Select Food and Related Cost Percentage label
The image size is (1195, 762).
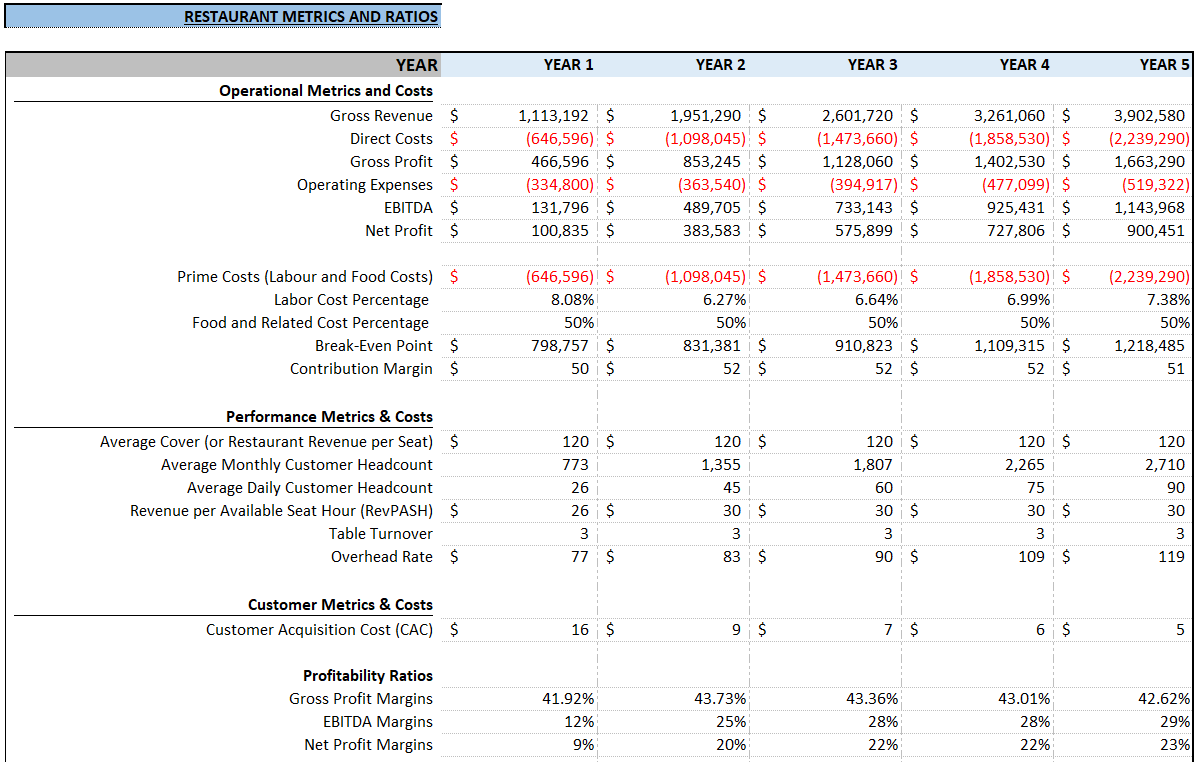click(310, 322)
